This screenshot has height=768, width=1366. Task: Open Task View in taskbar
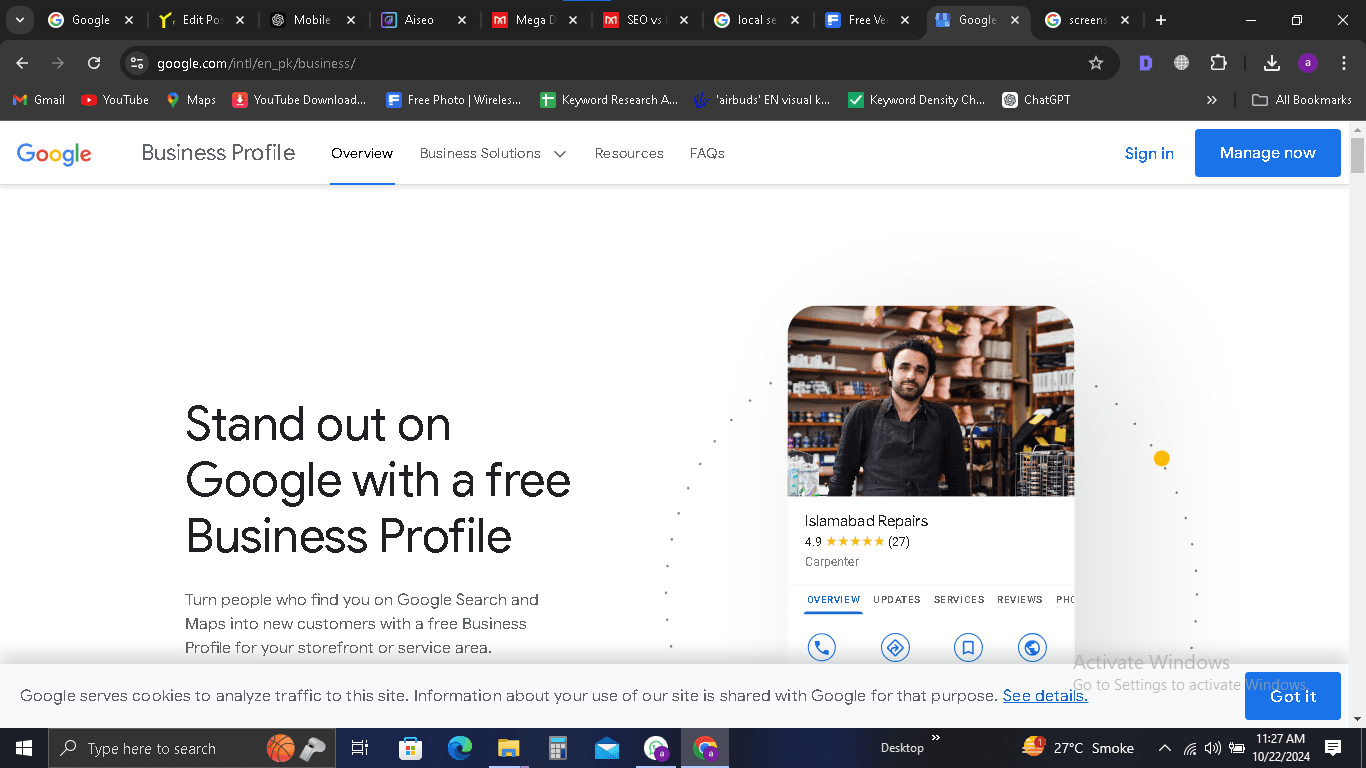click(x=360, y=748)
